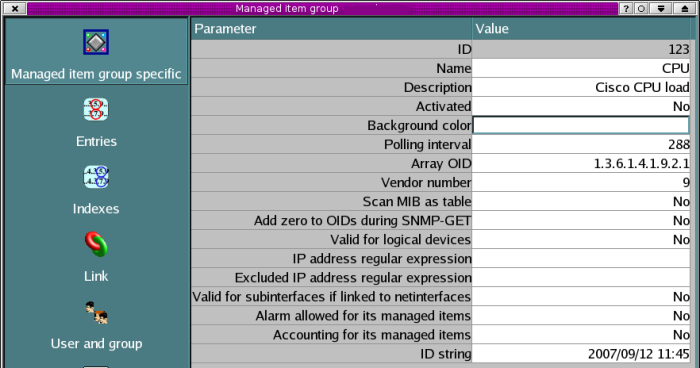Select the Background color value field

coord(581,125)
